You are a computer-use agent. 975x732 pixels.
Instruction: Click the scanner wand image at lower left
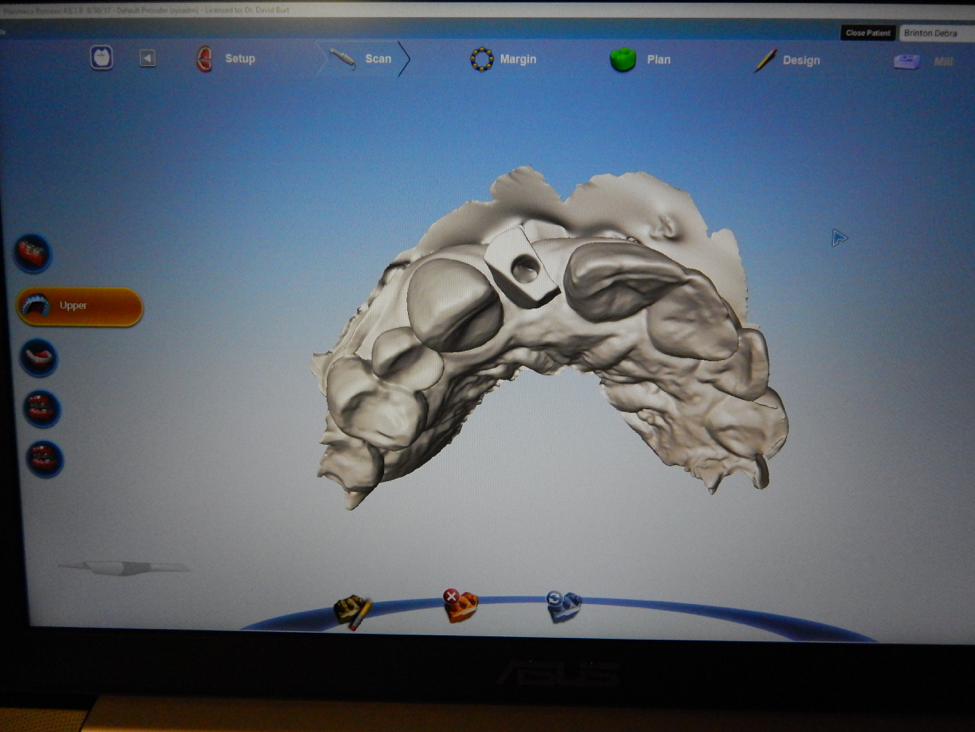coord(123,567)
